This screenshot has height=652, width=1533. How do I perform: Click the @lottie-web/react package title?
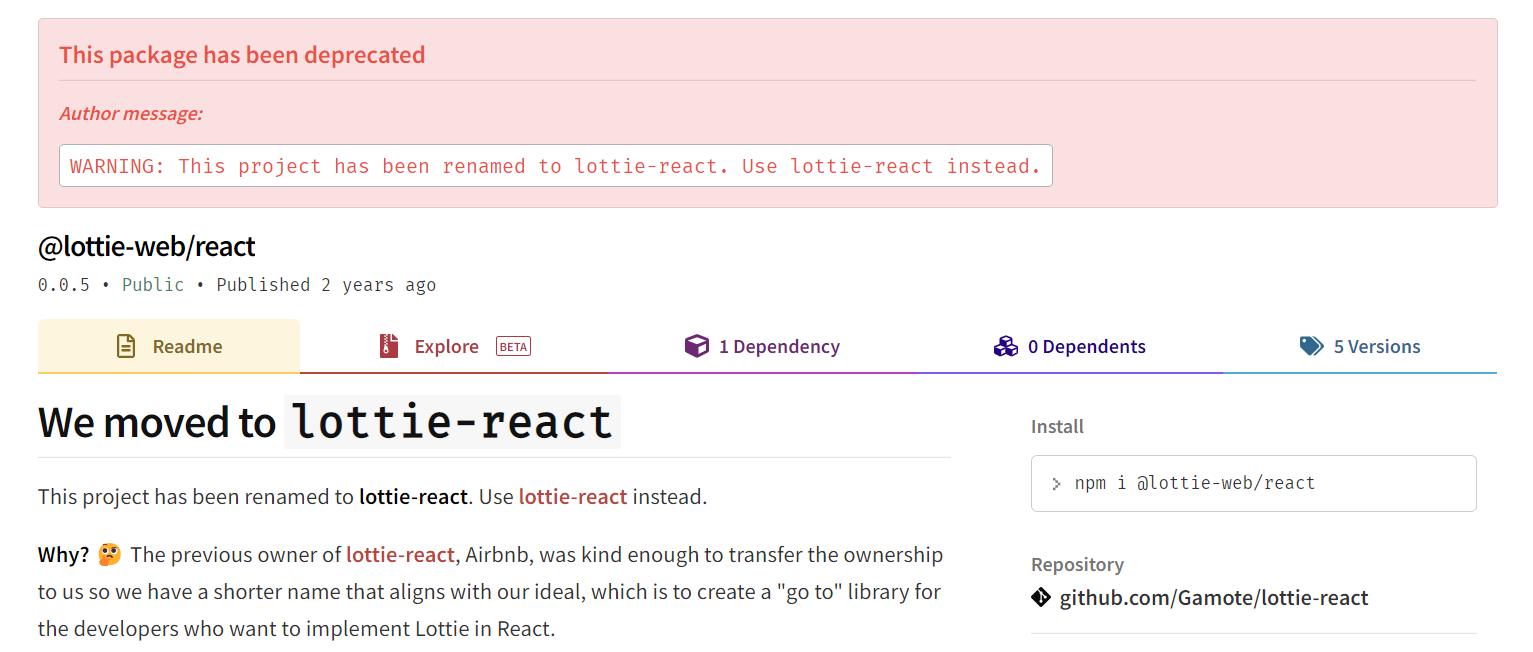(147, 246)
